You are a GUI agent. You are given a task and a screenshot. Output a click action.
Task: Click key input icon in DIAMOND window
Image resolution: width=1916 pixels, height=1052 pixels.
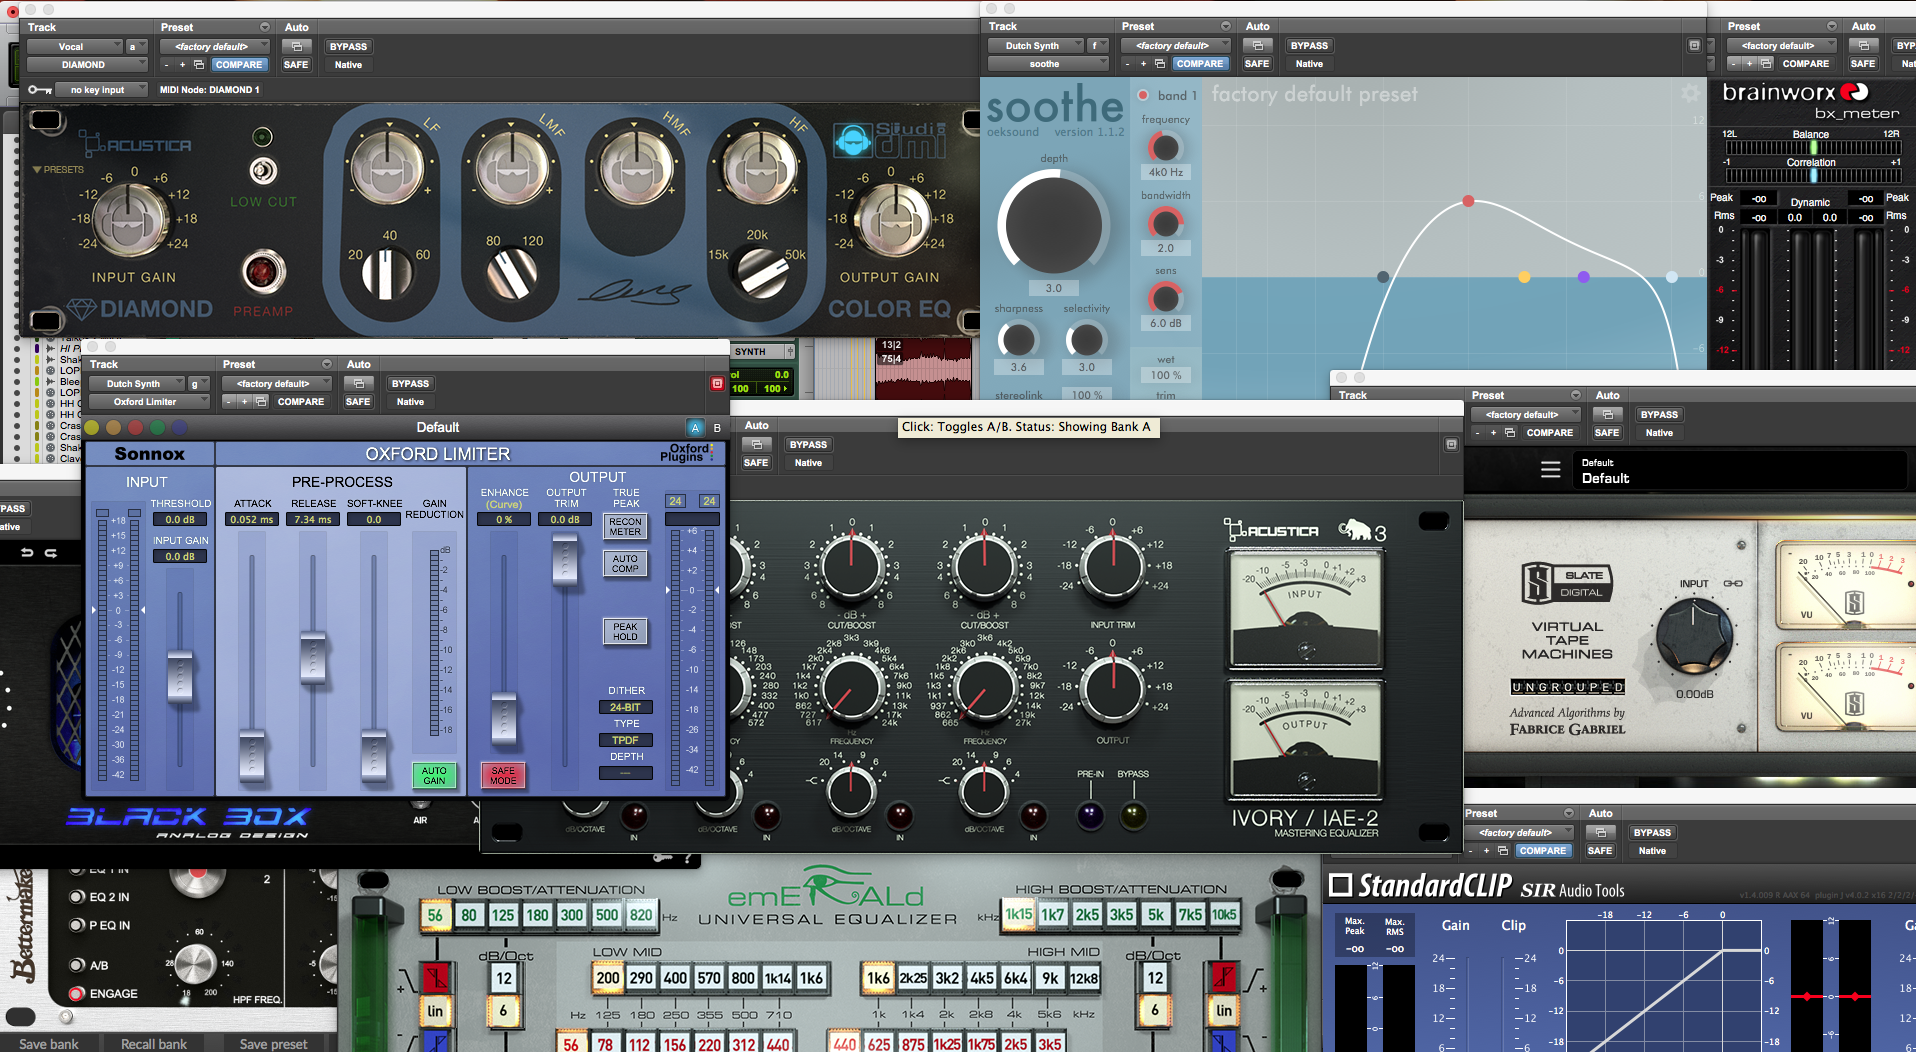[x=41, y=90]
